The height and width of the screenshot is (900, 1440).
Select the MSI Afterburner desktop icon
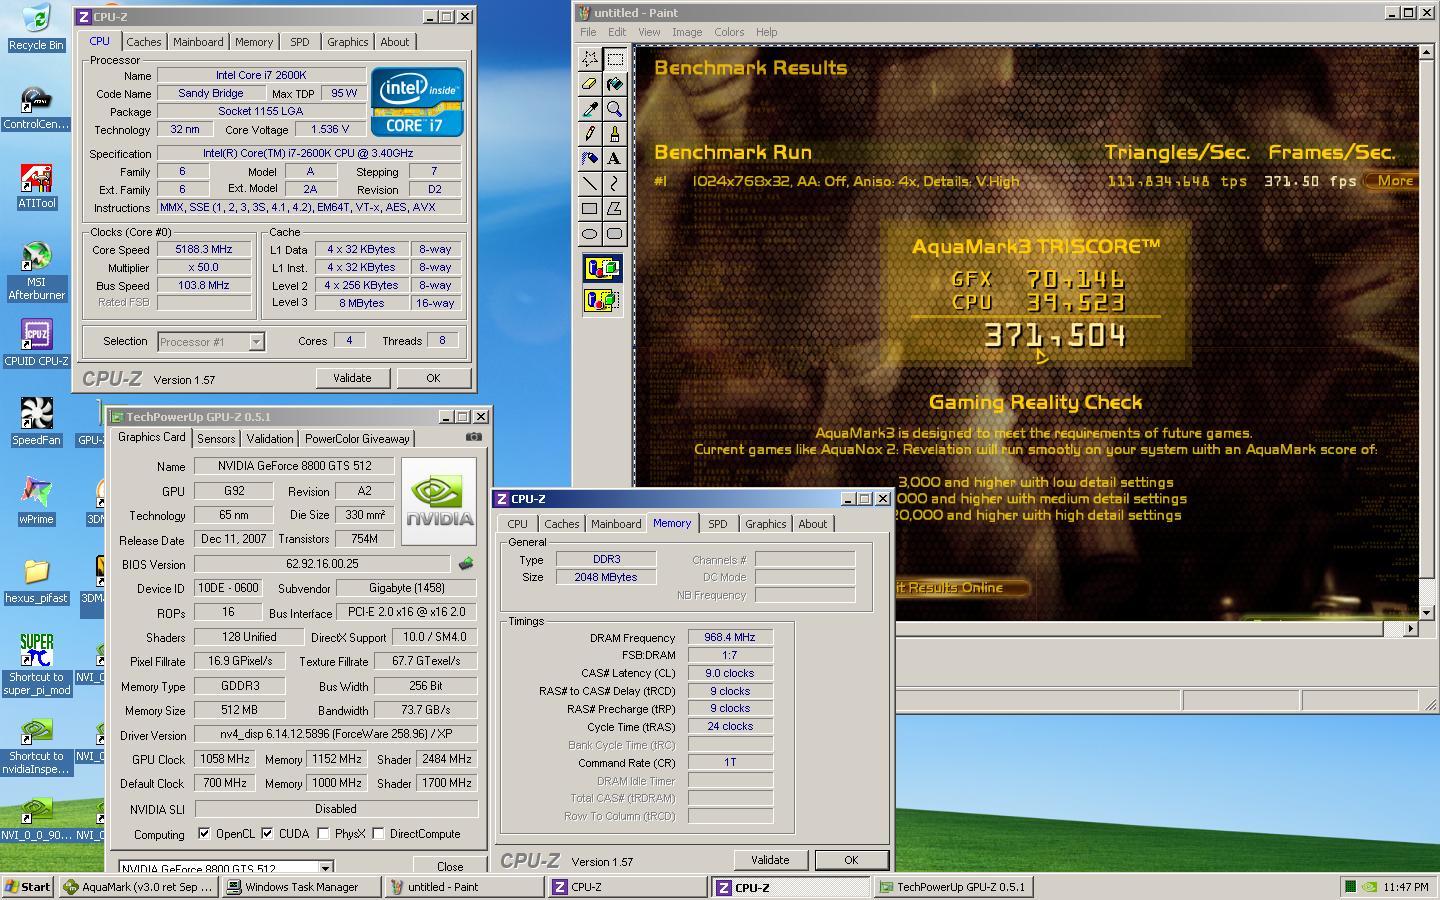(36, 270)
